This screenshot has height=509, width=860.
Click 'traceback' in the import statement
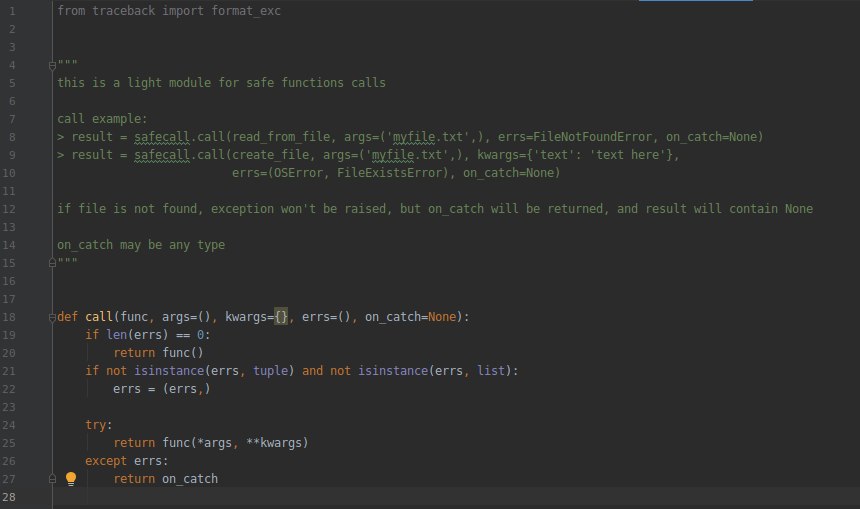coord(123,11)
